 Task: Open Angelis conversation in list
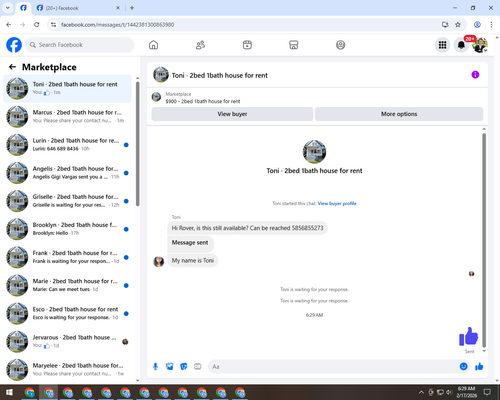[67, 173]
